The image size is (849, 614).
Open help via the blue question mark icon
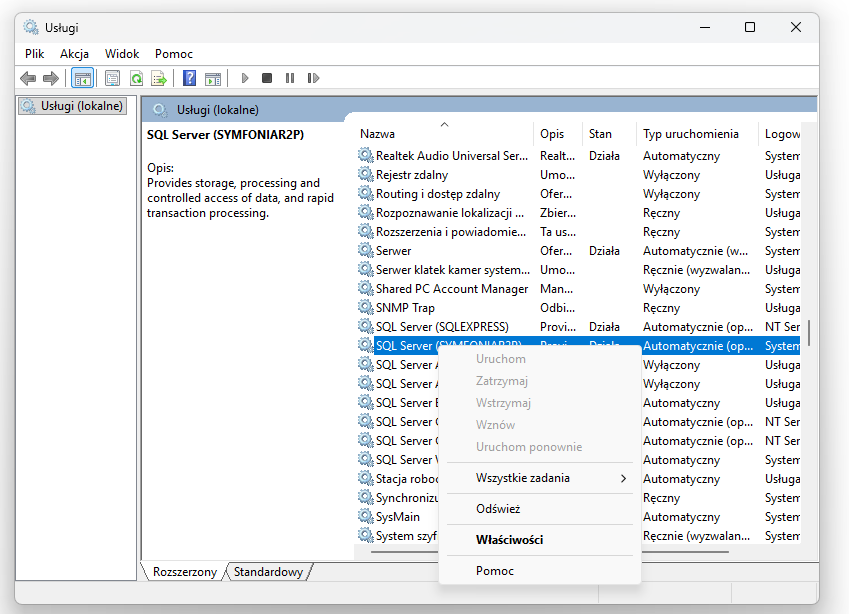189,79
